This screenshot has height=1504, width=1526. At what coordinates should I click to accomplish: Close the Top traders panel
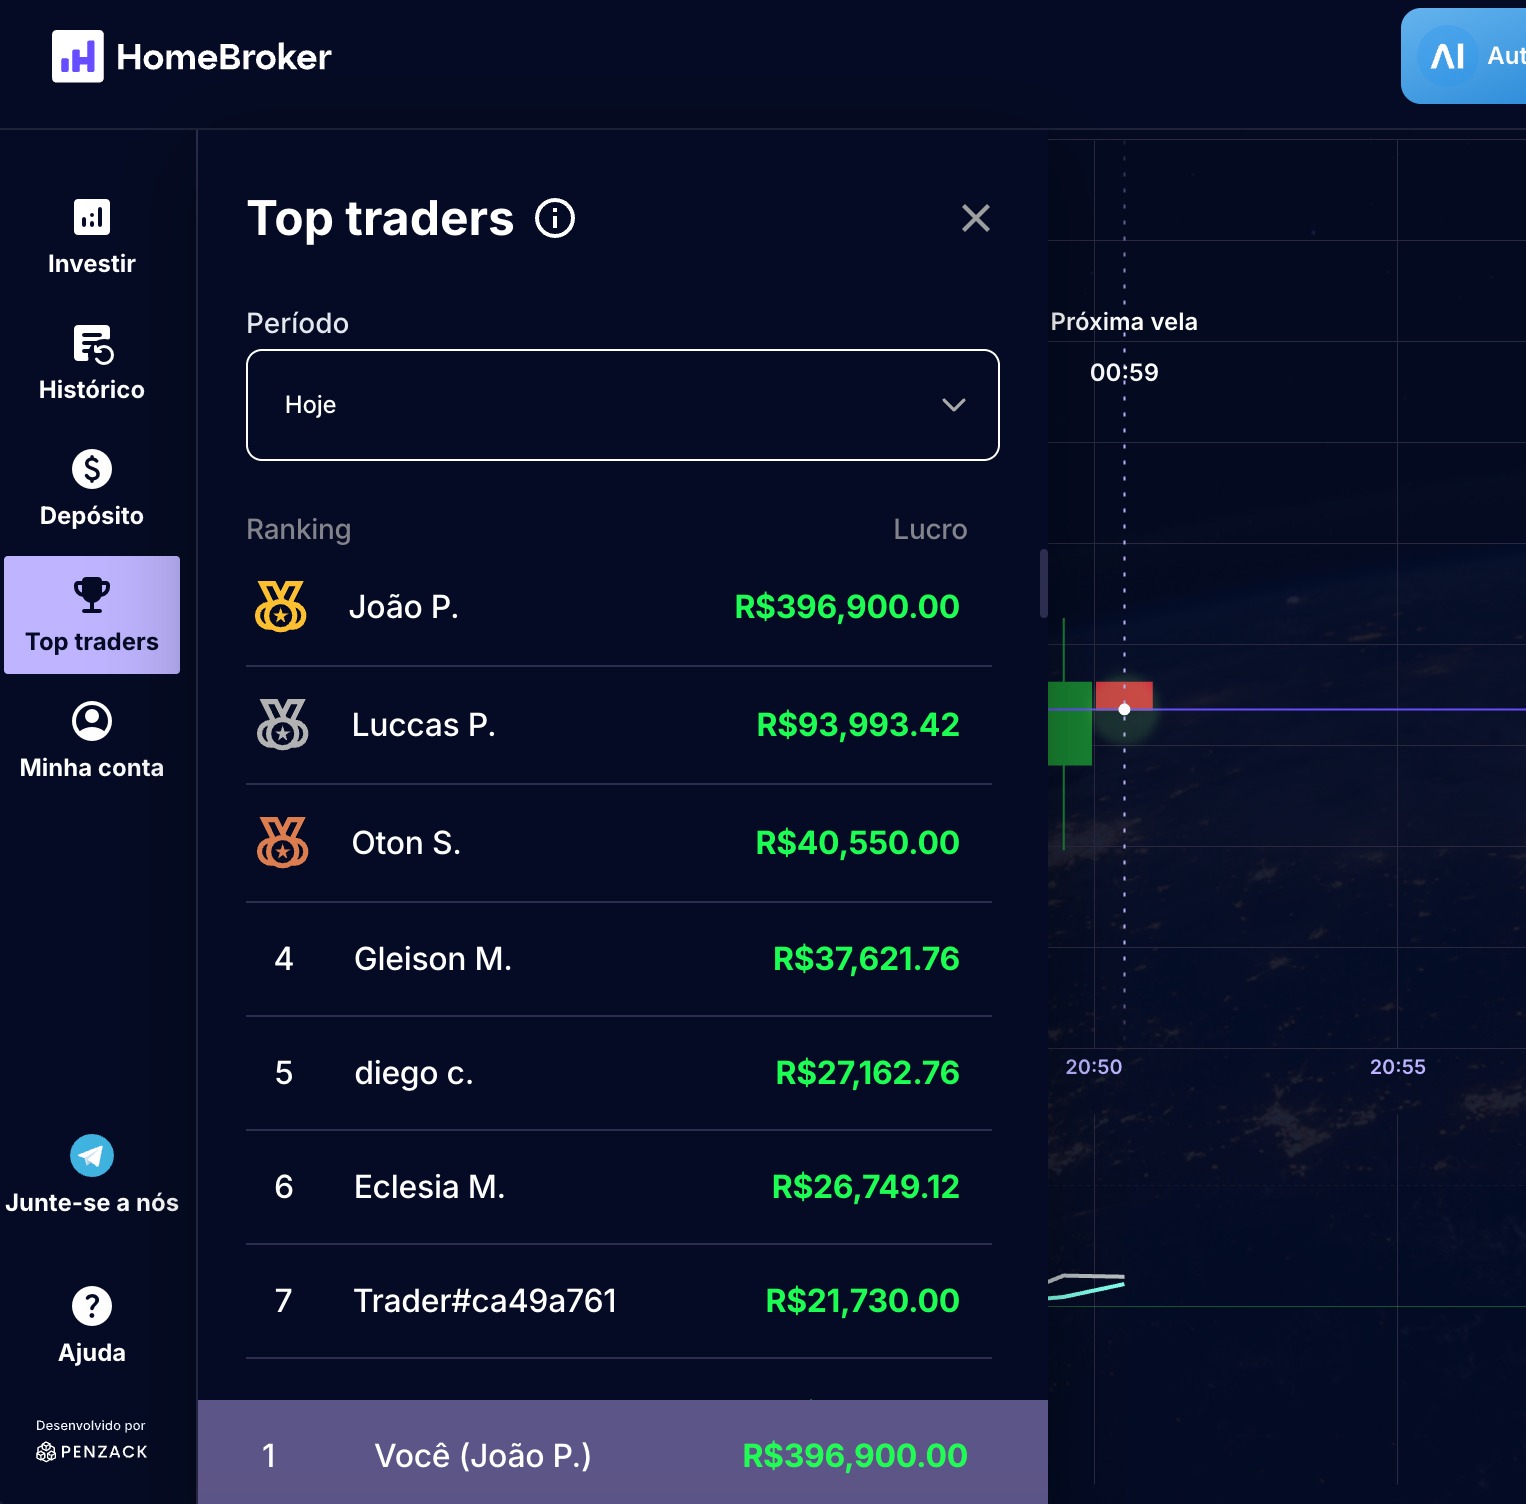(x=975, y=218)
